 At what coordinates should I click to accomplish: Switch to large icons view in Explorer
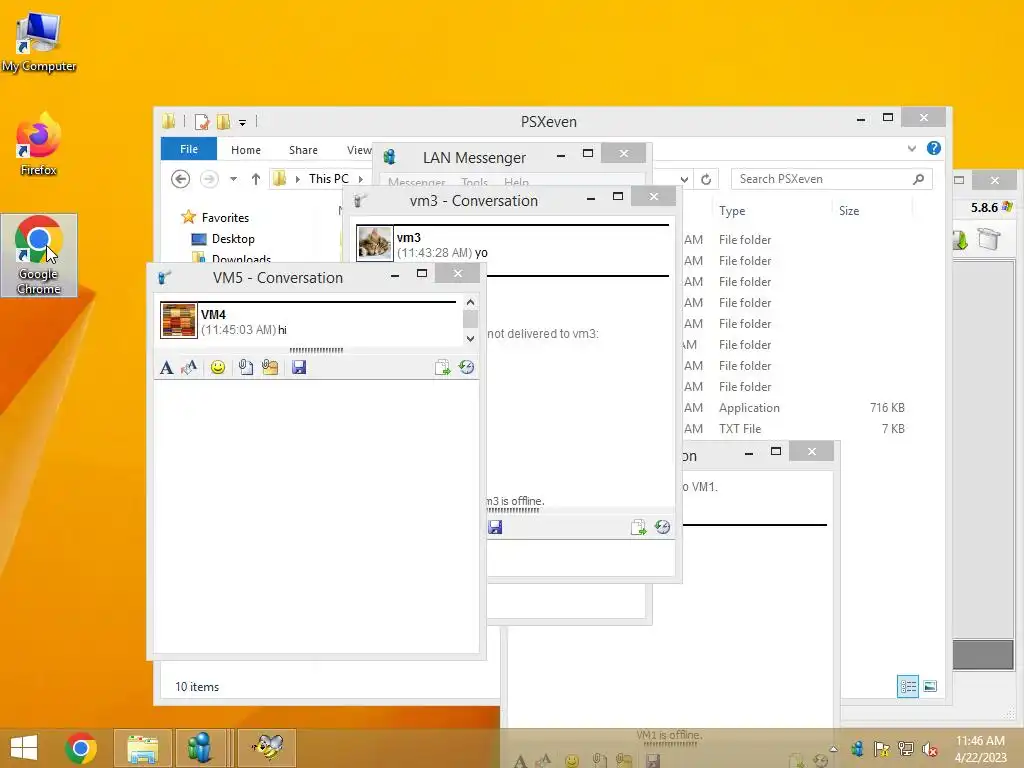(x=930, y=686)
